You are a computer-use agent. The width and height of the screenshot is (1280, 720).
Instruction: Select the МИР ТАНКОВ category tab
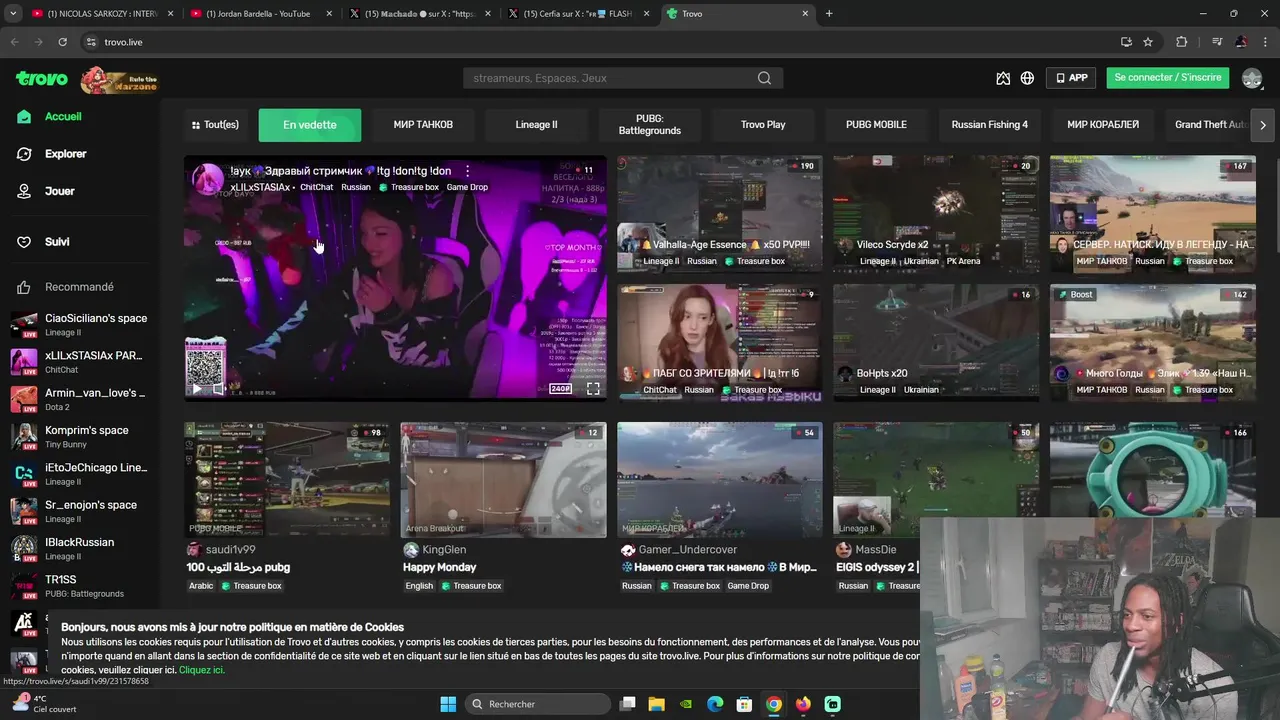click(423, 125)
